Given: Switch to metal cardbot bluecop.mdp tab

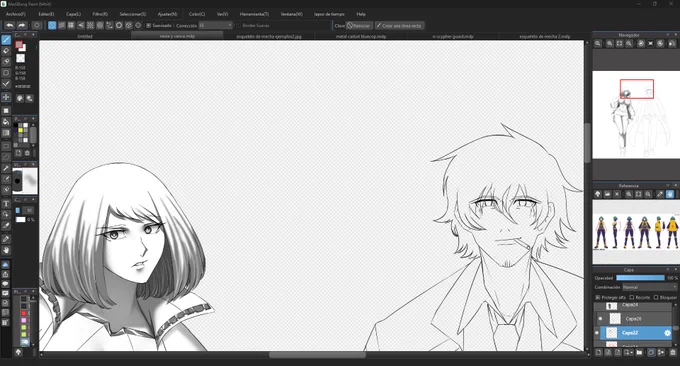Looking at the screenshot, I should [x=361, y=36].
